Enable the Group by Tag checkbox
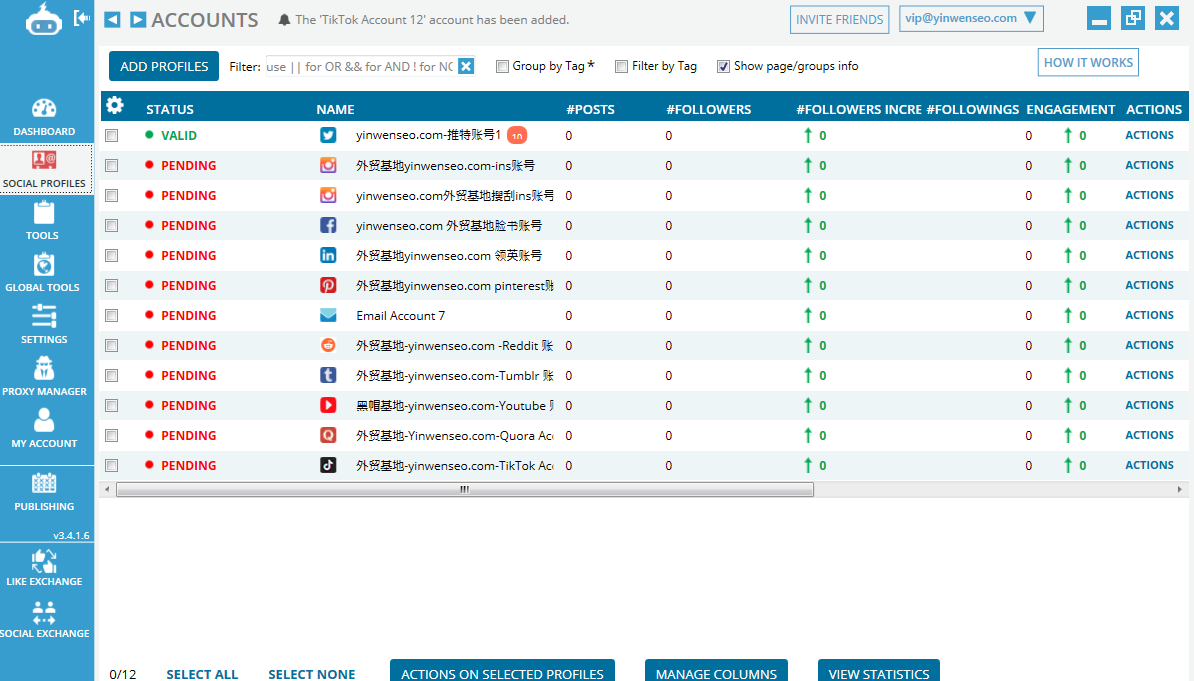The image size is (1194, 681). tap(503, 67)
